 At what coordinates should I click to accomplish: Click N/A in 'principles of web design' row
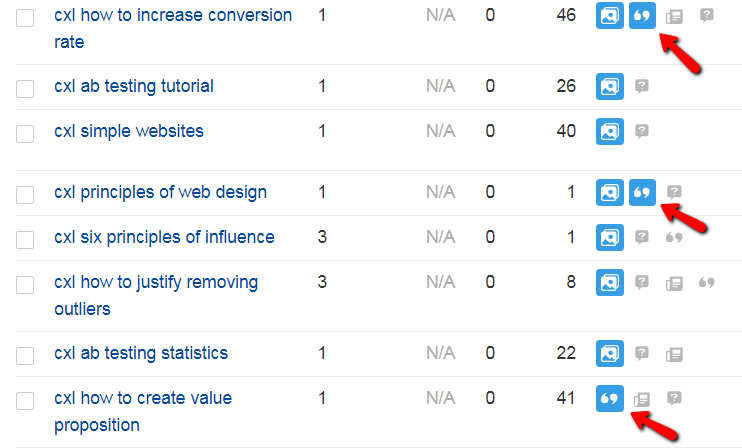coord(441,192)
